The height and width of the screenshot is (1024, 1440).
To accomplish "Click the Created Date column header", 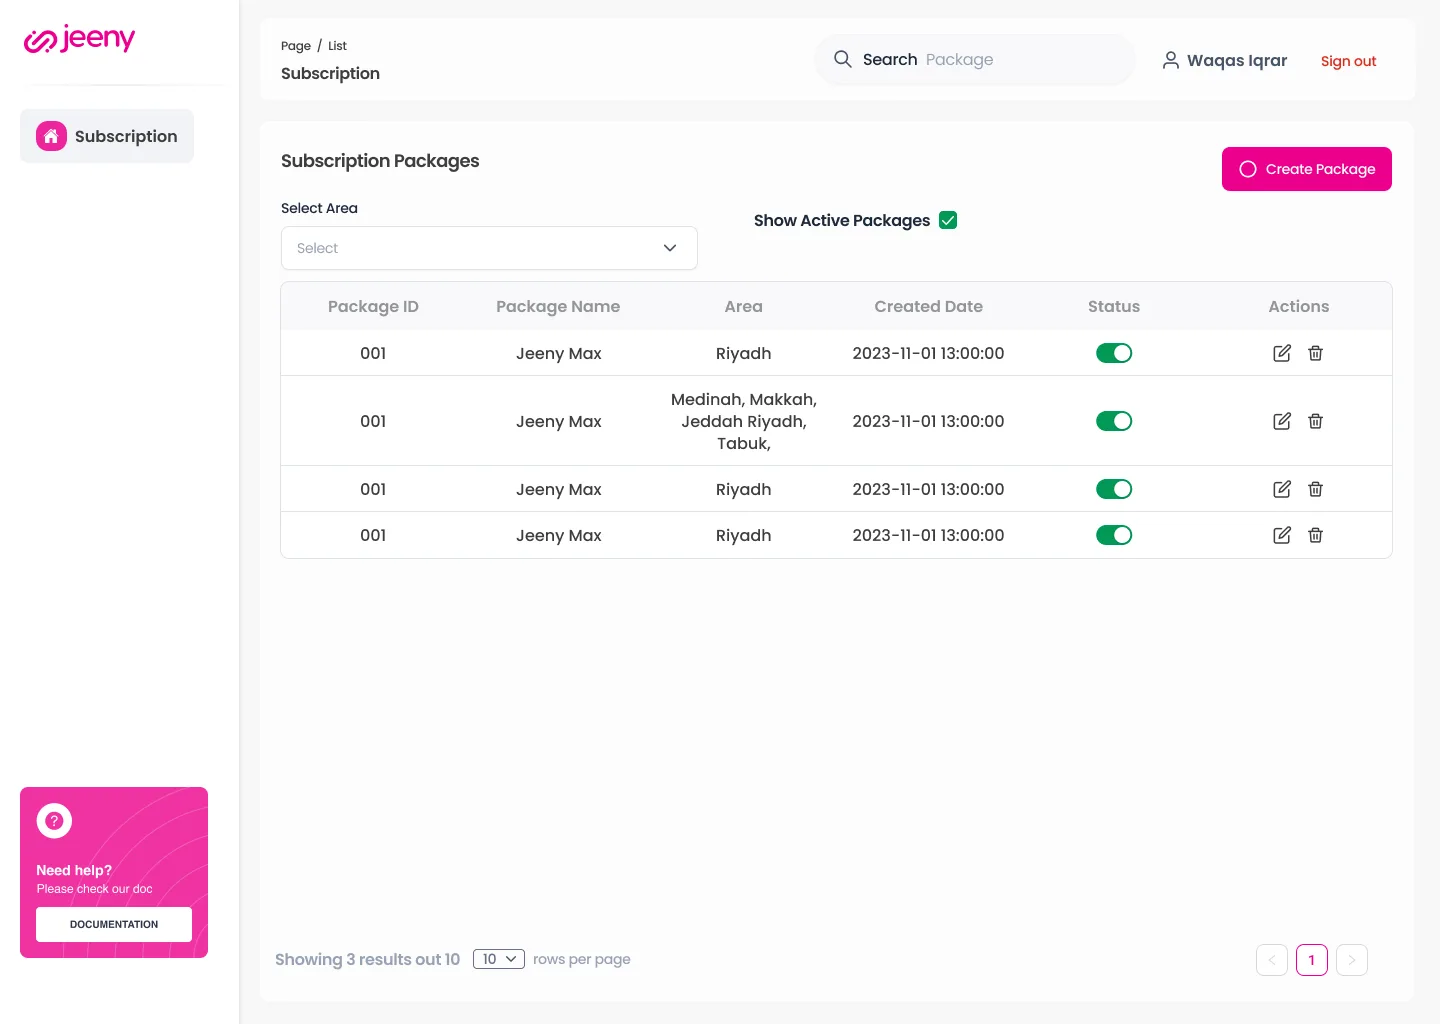I will tap(928, 306).
